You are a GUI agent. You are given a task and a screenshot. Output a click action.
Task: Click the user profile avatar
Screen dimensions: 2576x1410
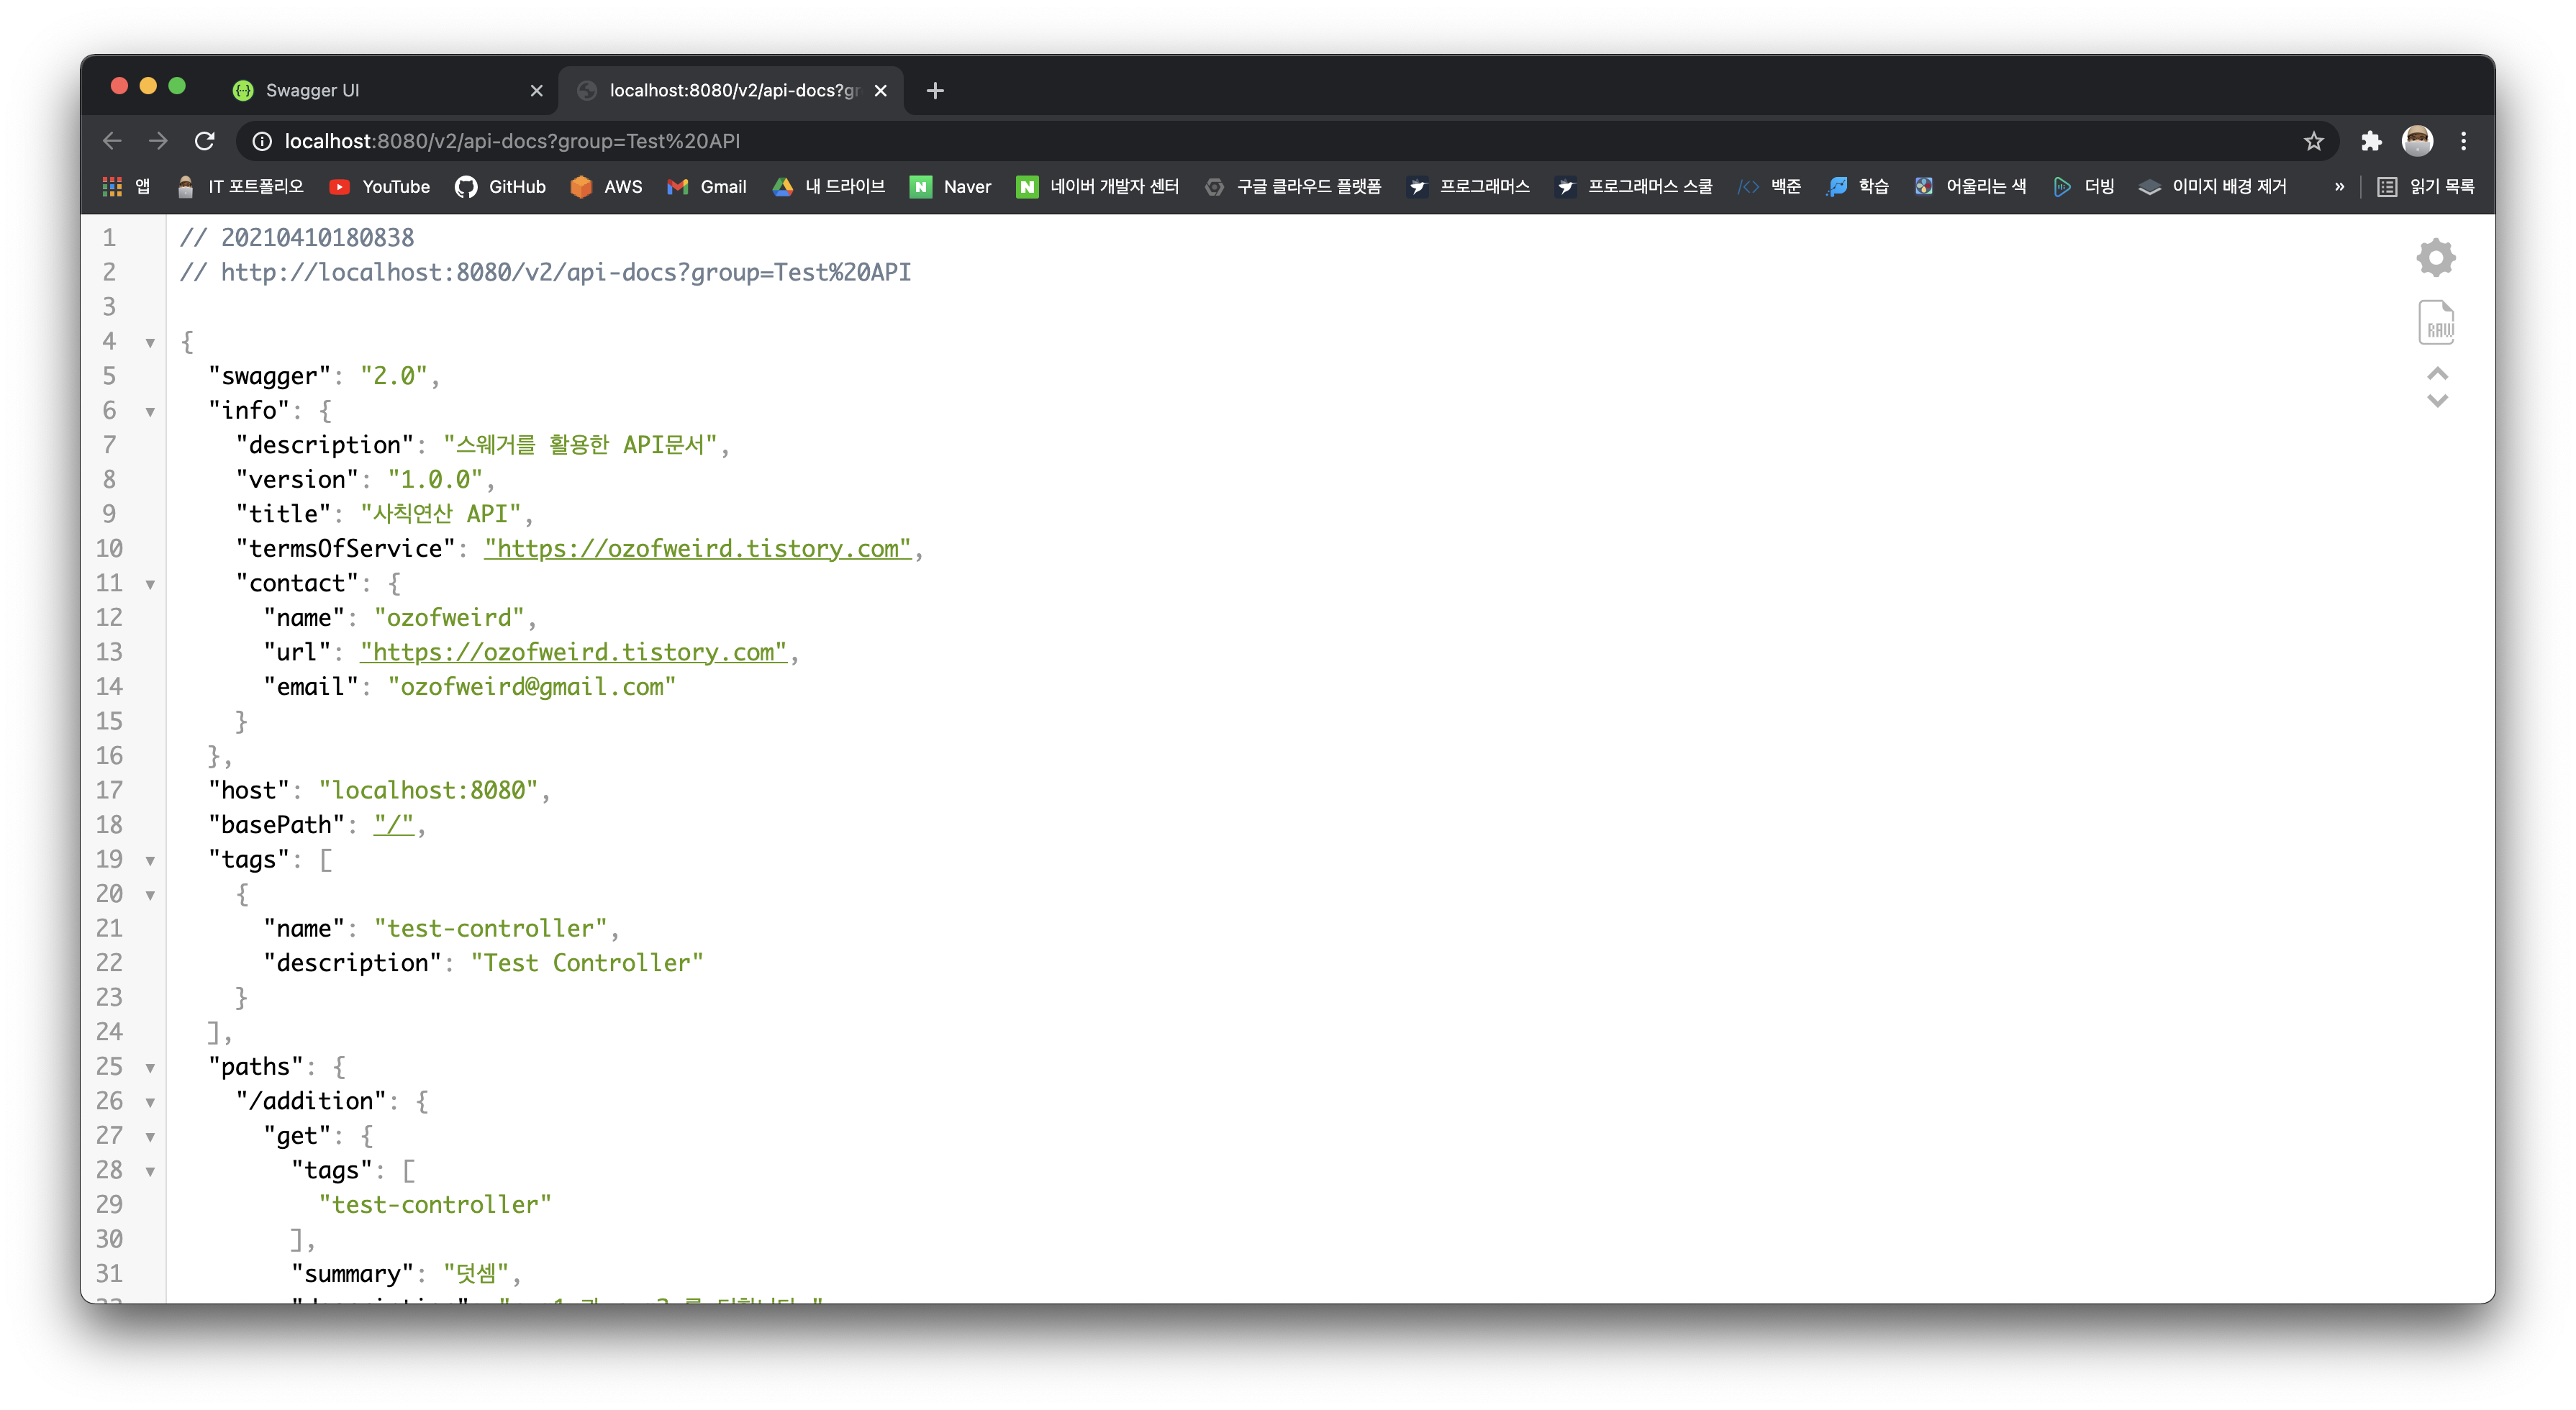(x=2416, y=141)
